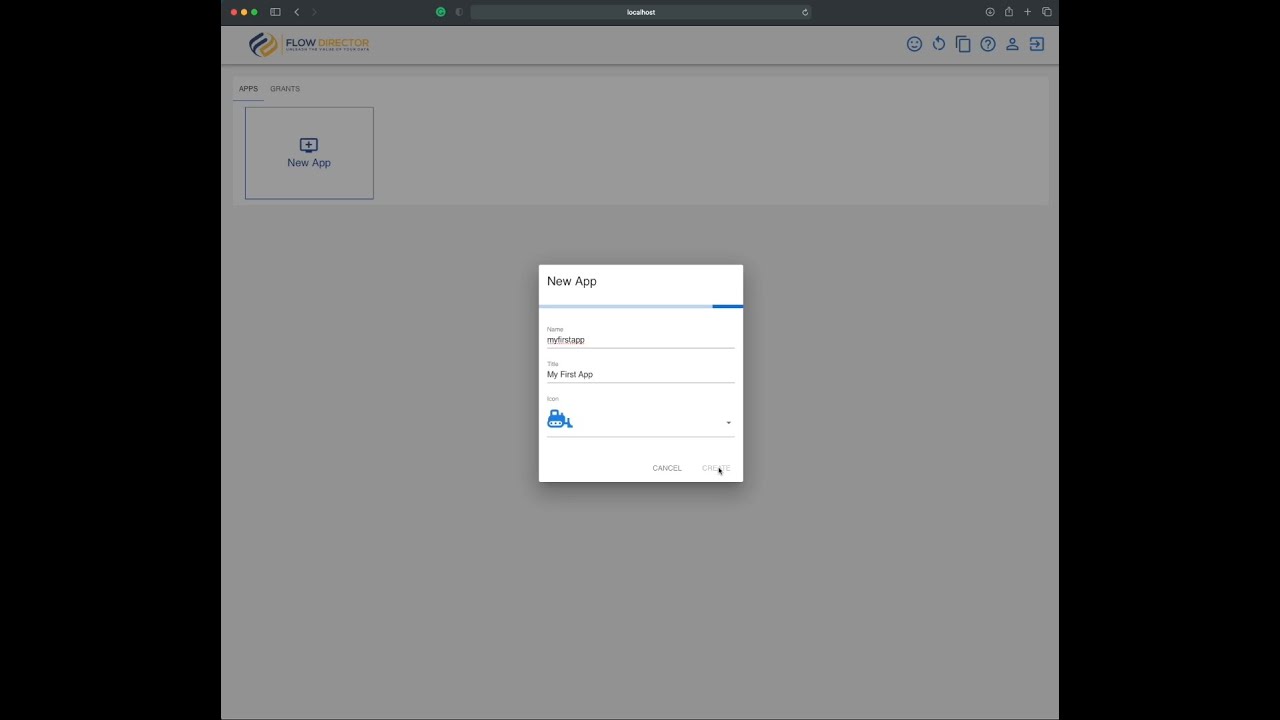Switch to the GRANTS tab
The width and height of the screenshot is (1280, 720).
(x=285, y=89)
